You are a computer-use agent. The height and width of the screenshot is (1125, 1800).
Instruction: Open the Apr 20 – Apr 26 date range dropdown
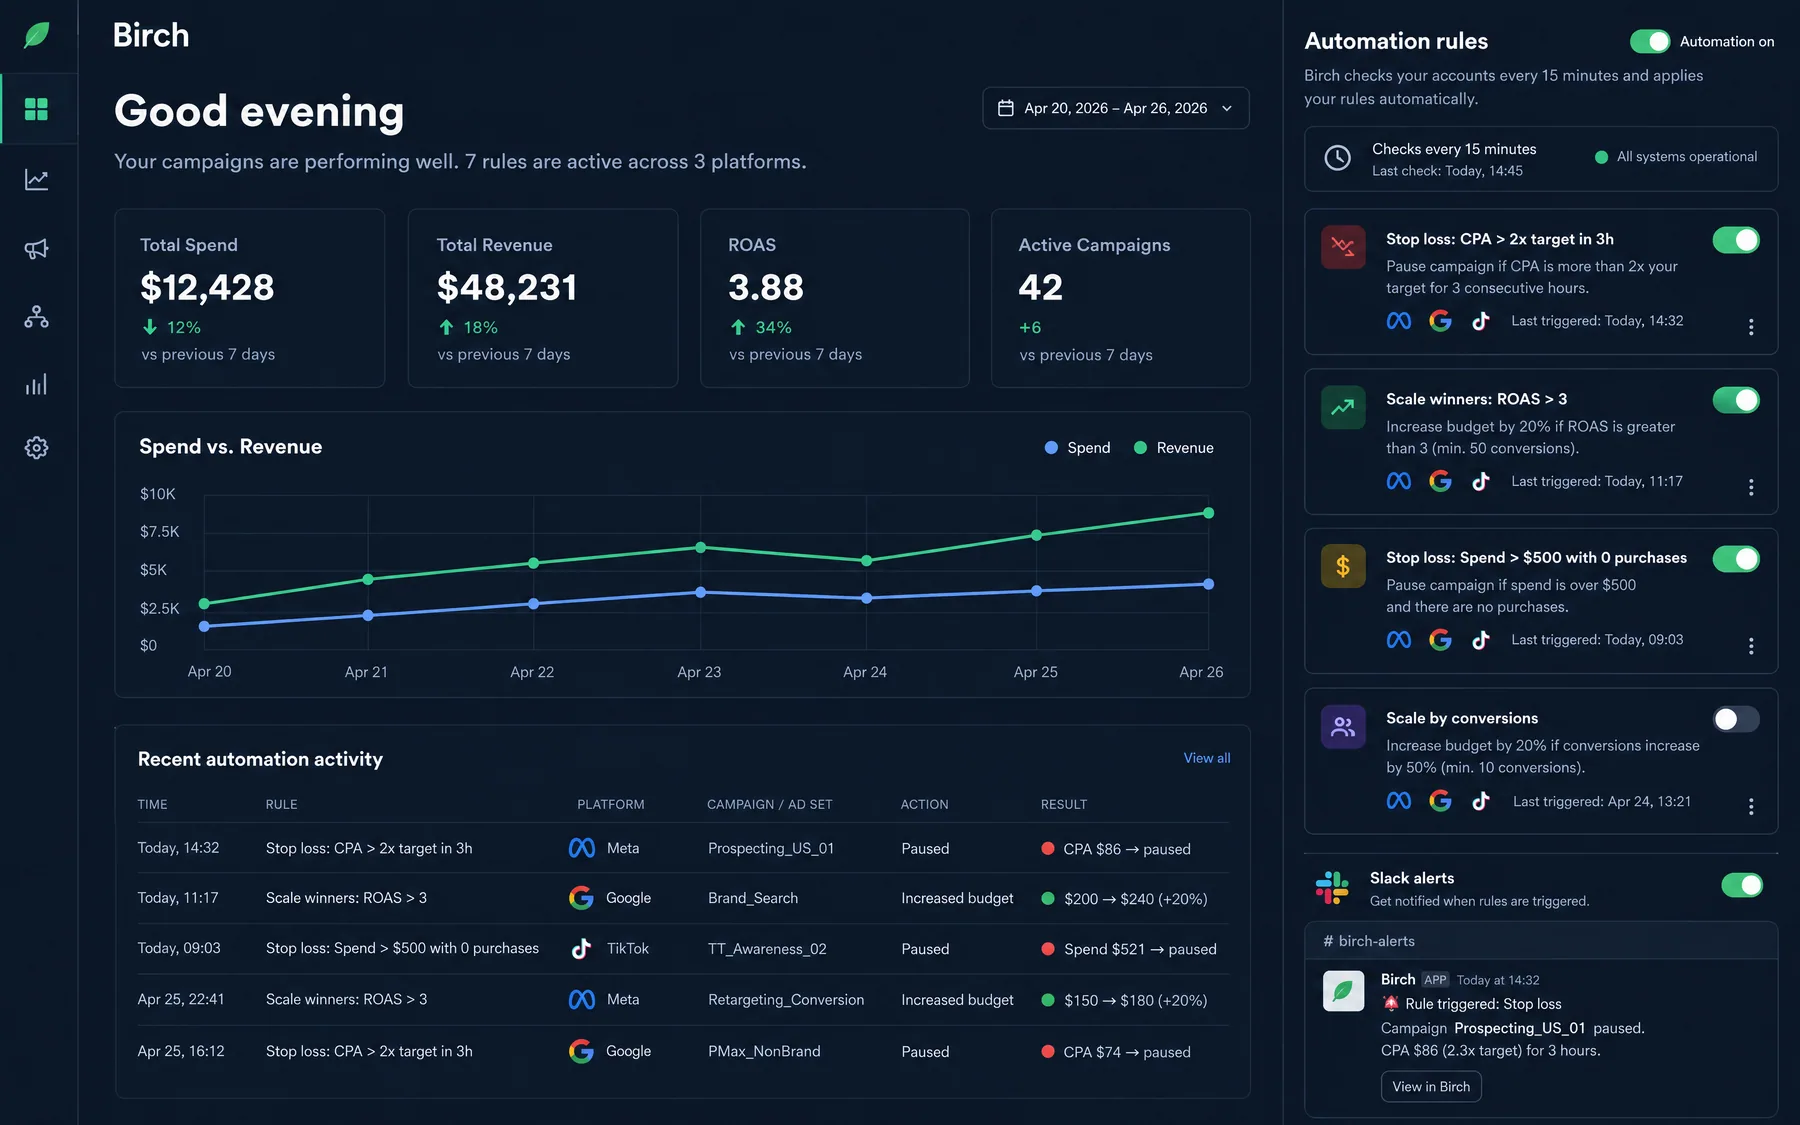(x=1116, y=108)
